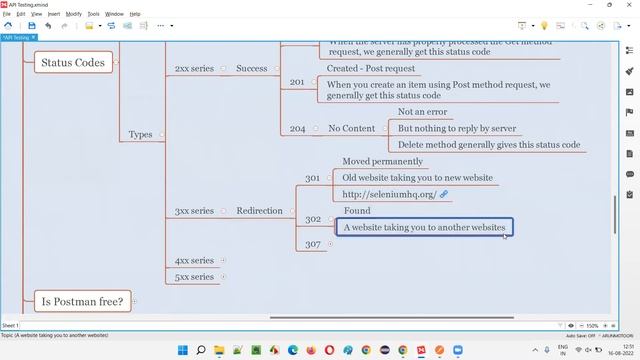Click the vertical scrollbar of the canvas
This screenshot has height=360, width=640.
(x=615, y=215)
